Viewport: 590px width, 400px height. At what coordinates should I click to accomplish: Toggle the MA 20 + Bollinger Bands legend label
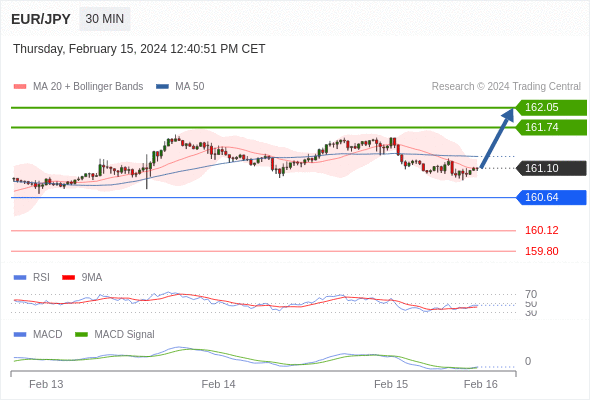tap(88, 87)
